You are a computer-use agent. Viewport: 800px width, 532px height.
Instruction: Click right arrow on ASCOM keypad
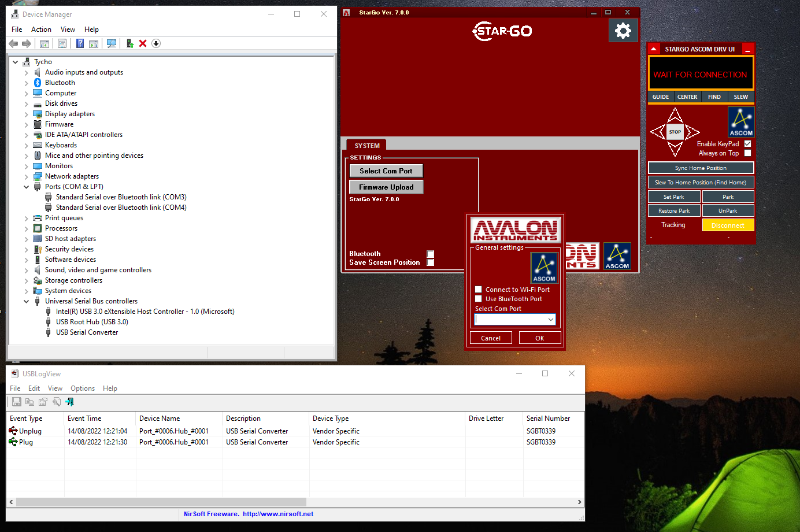[x=692, y=132]
